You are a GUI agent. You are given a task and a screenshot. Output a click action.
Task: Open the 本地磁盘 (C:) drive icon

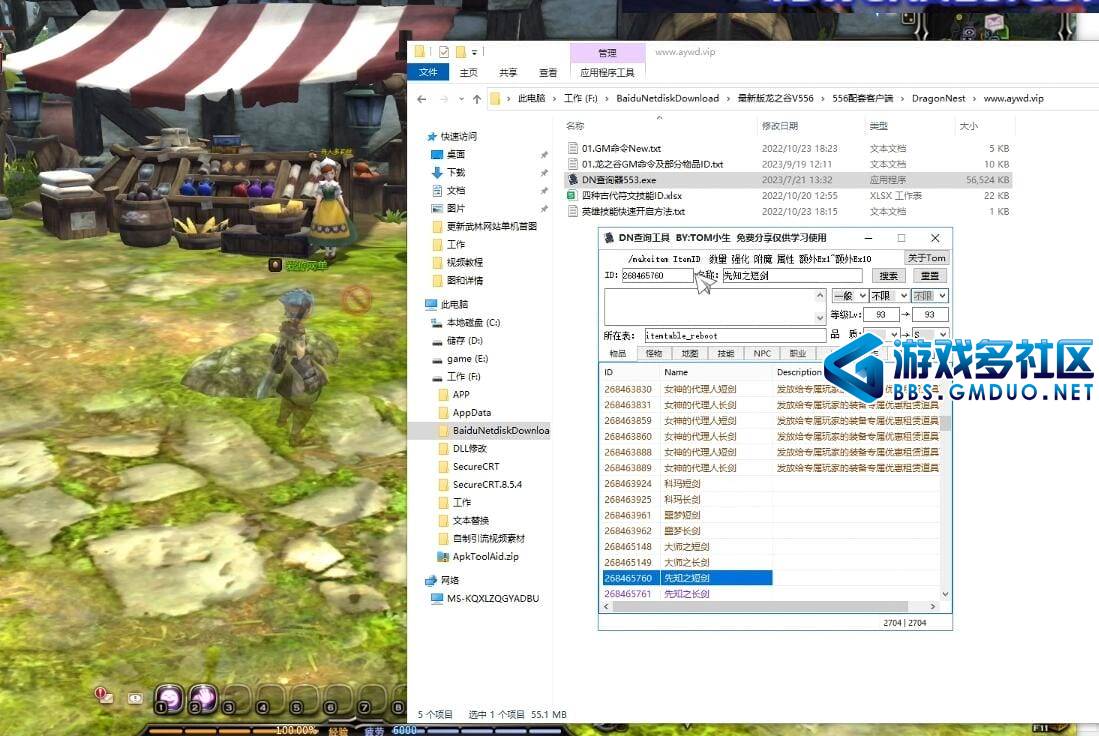tap(437, 322)
